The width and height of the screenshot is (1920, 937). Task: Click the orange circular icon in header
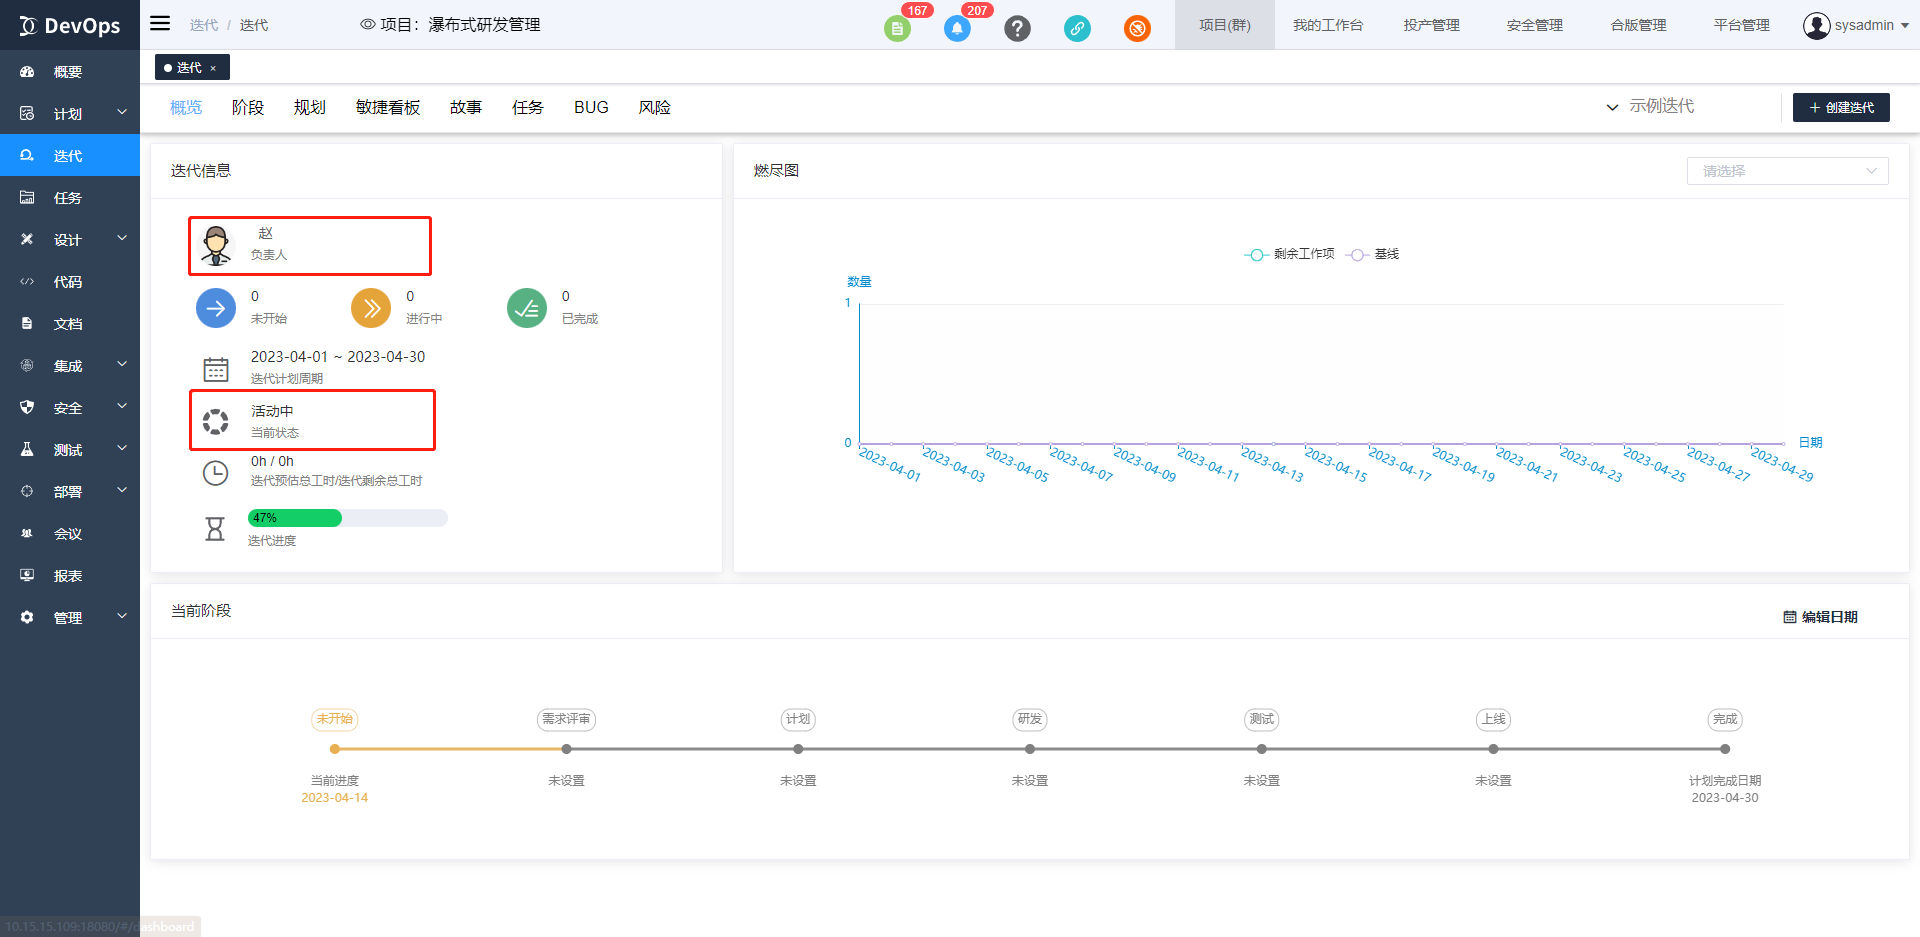(1137, 29)
